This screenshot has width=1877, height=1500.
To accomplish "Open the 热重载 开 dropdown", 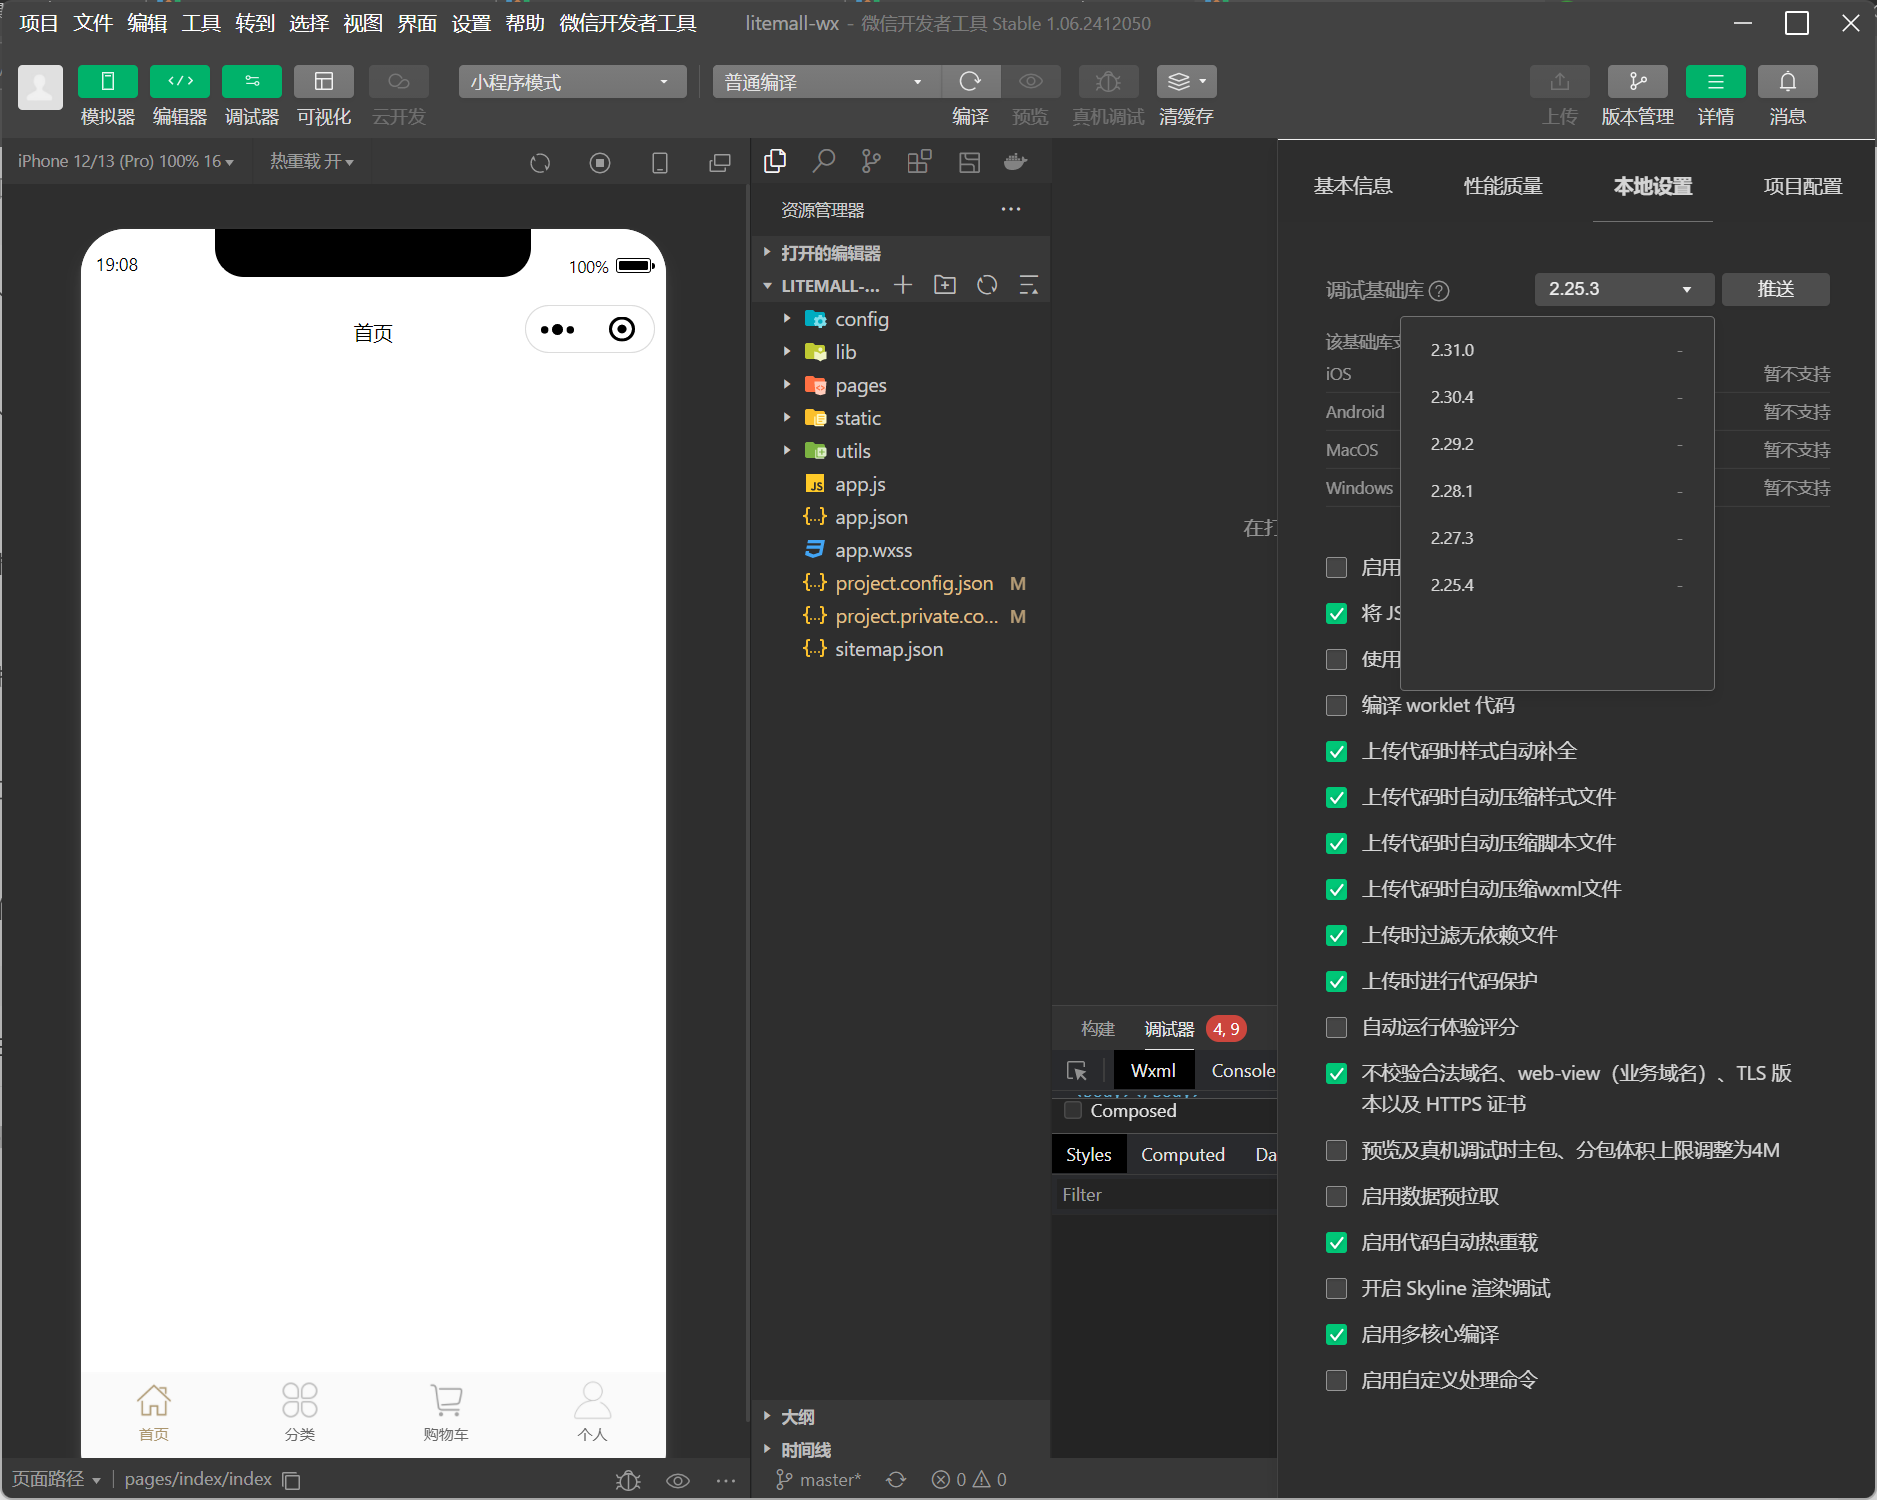I will (312, 161).
